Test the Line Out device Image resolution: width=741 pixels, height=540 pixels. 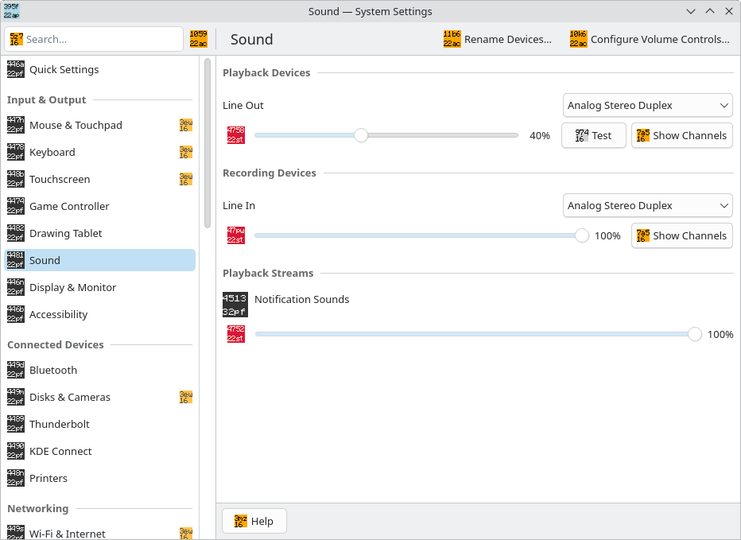[x=594, y=136]
